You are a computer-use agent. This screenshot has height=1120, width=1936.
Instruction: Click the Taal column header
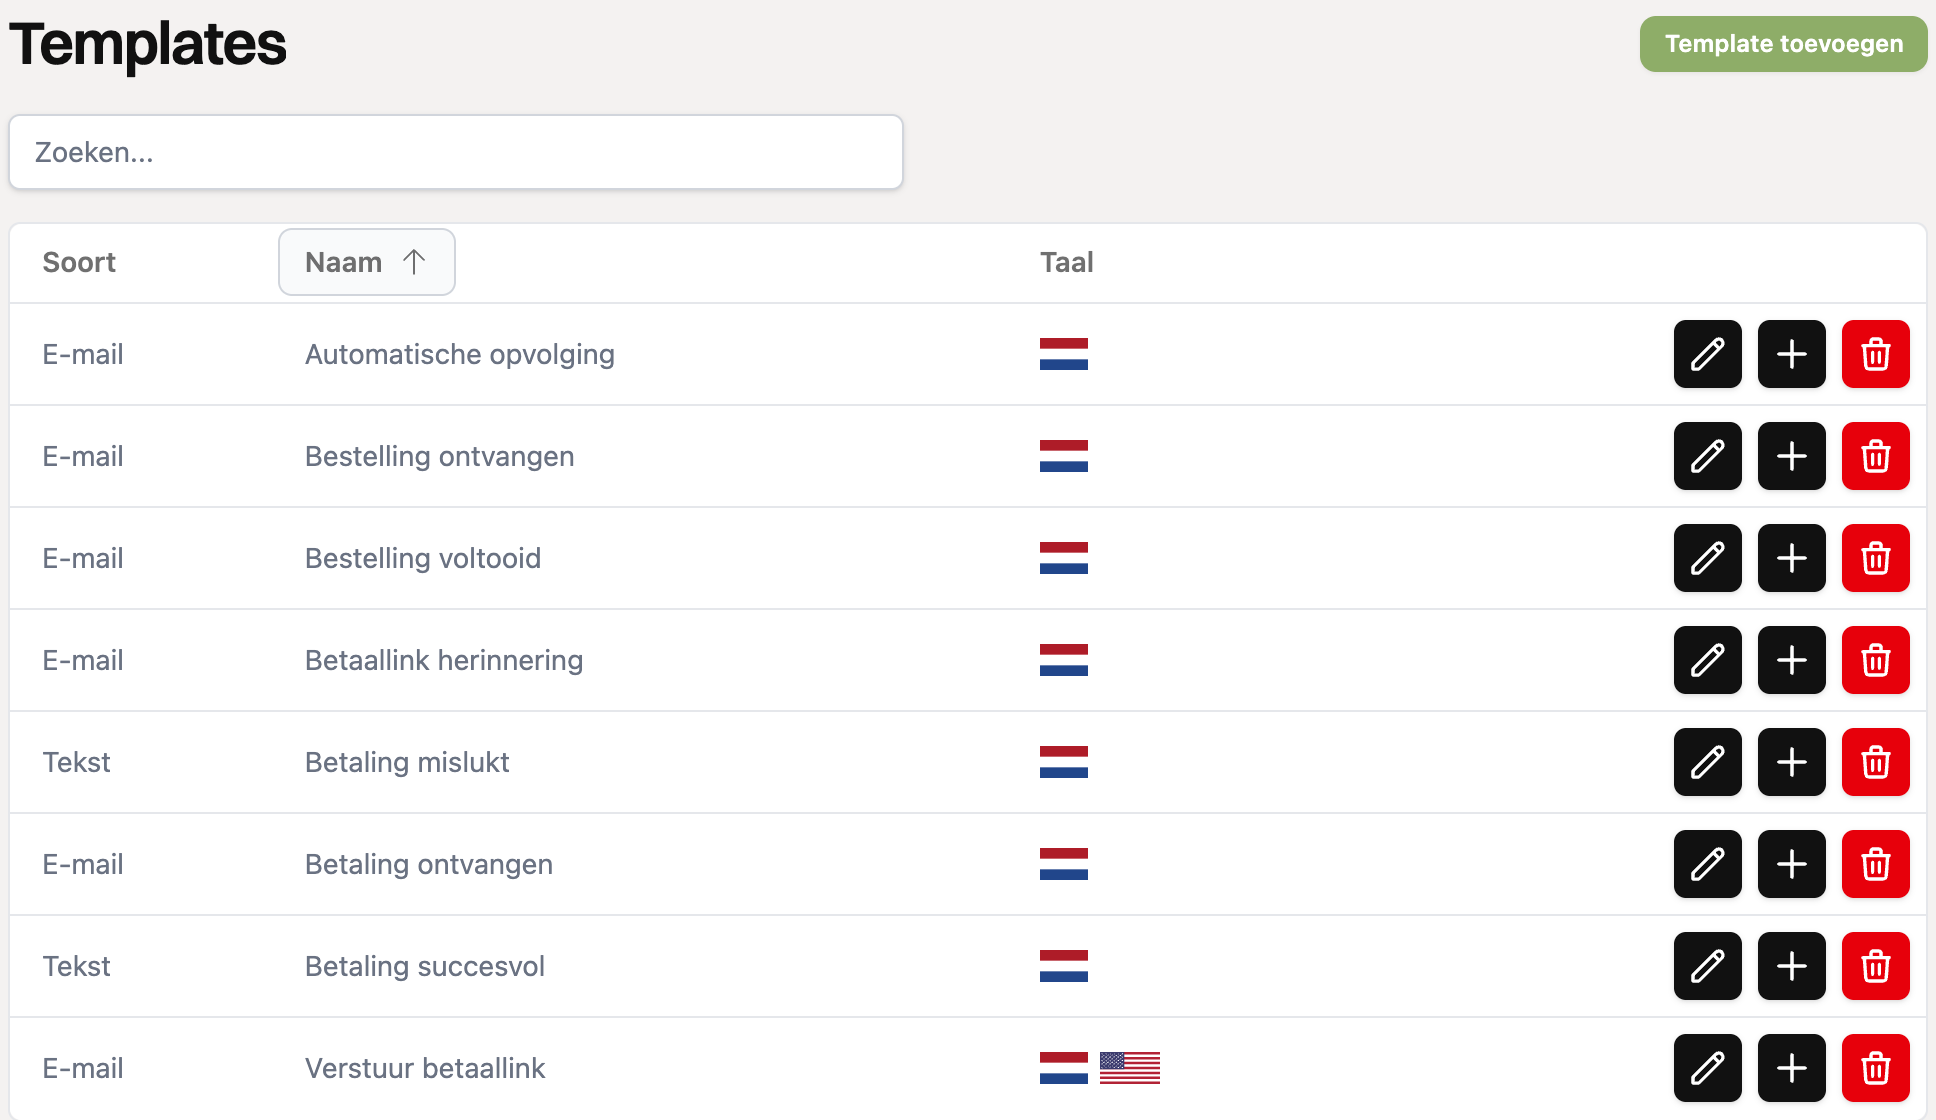pyautogui.click(x=1067, y=262)
